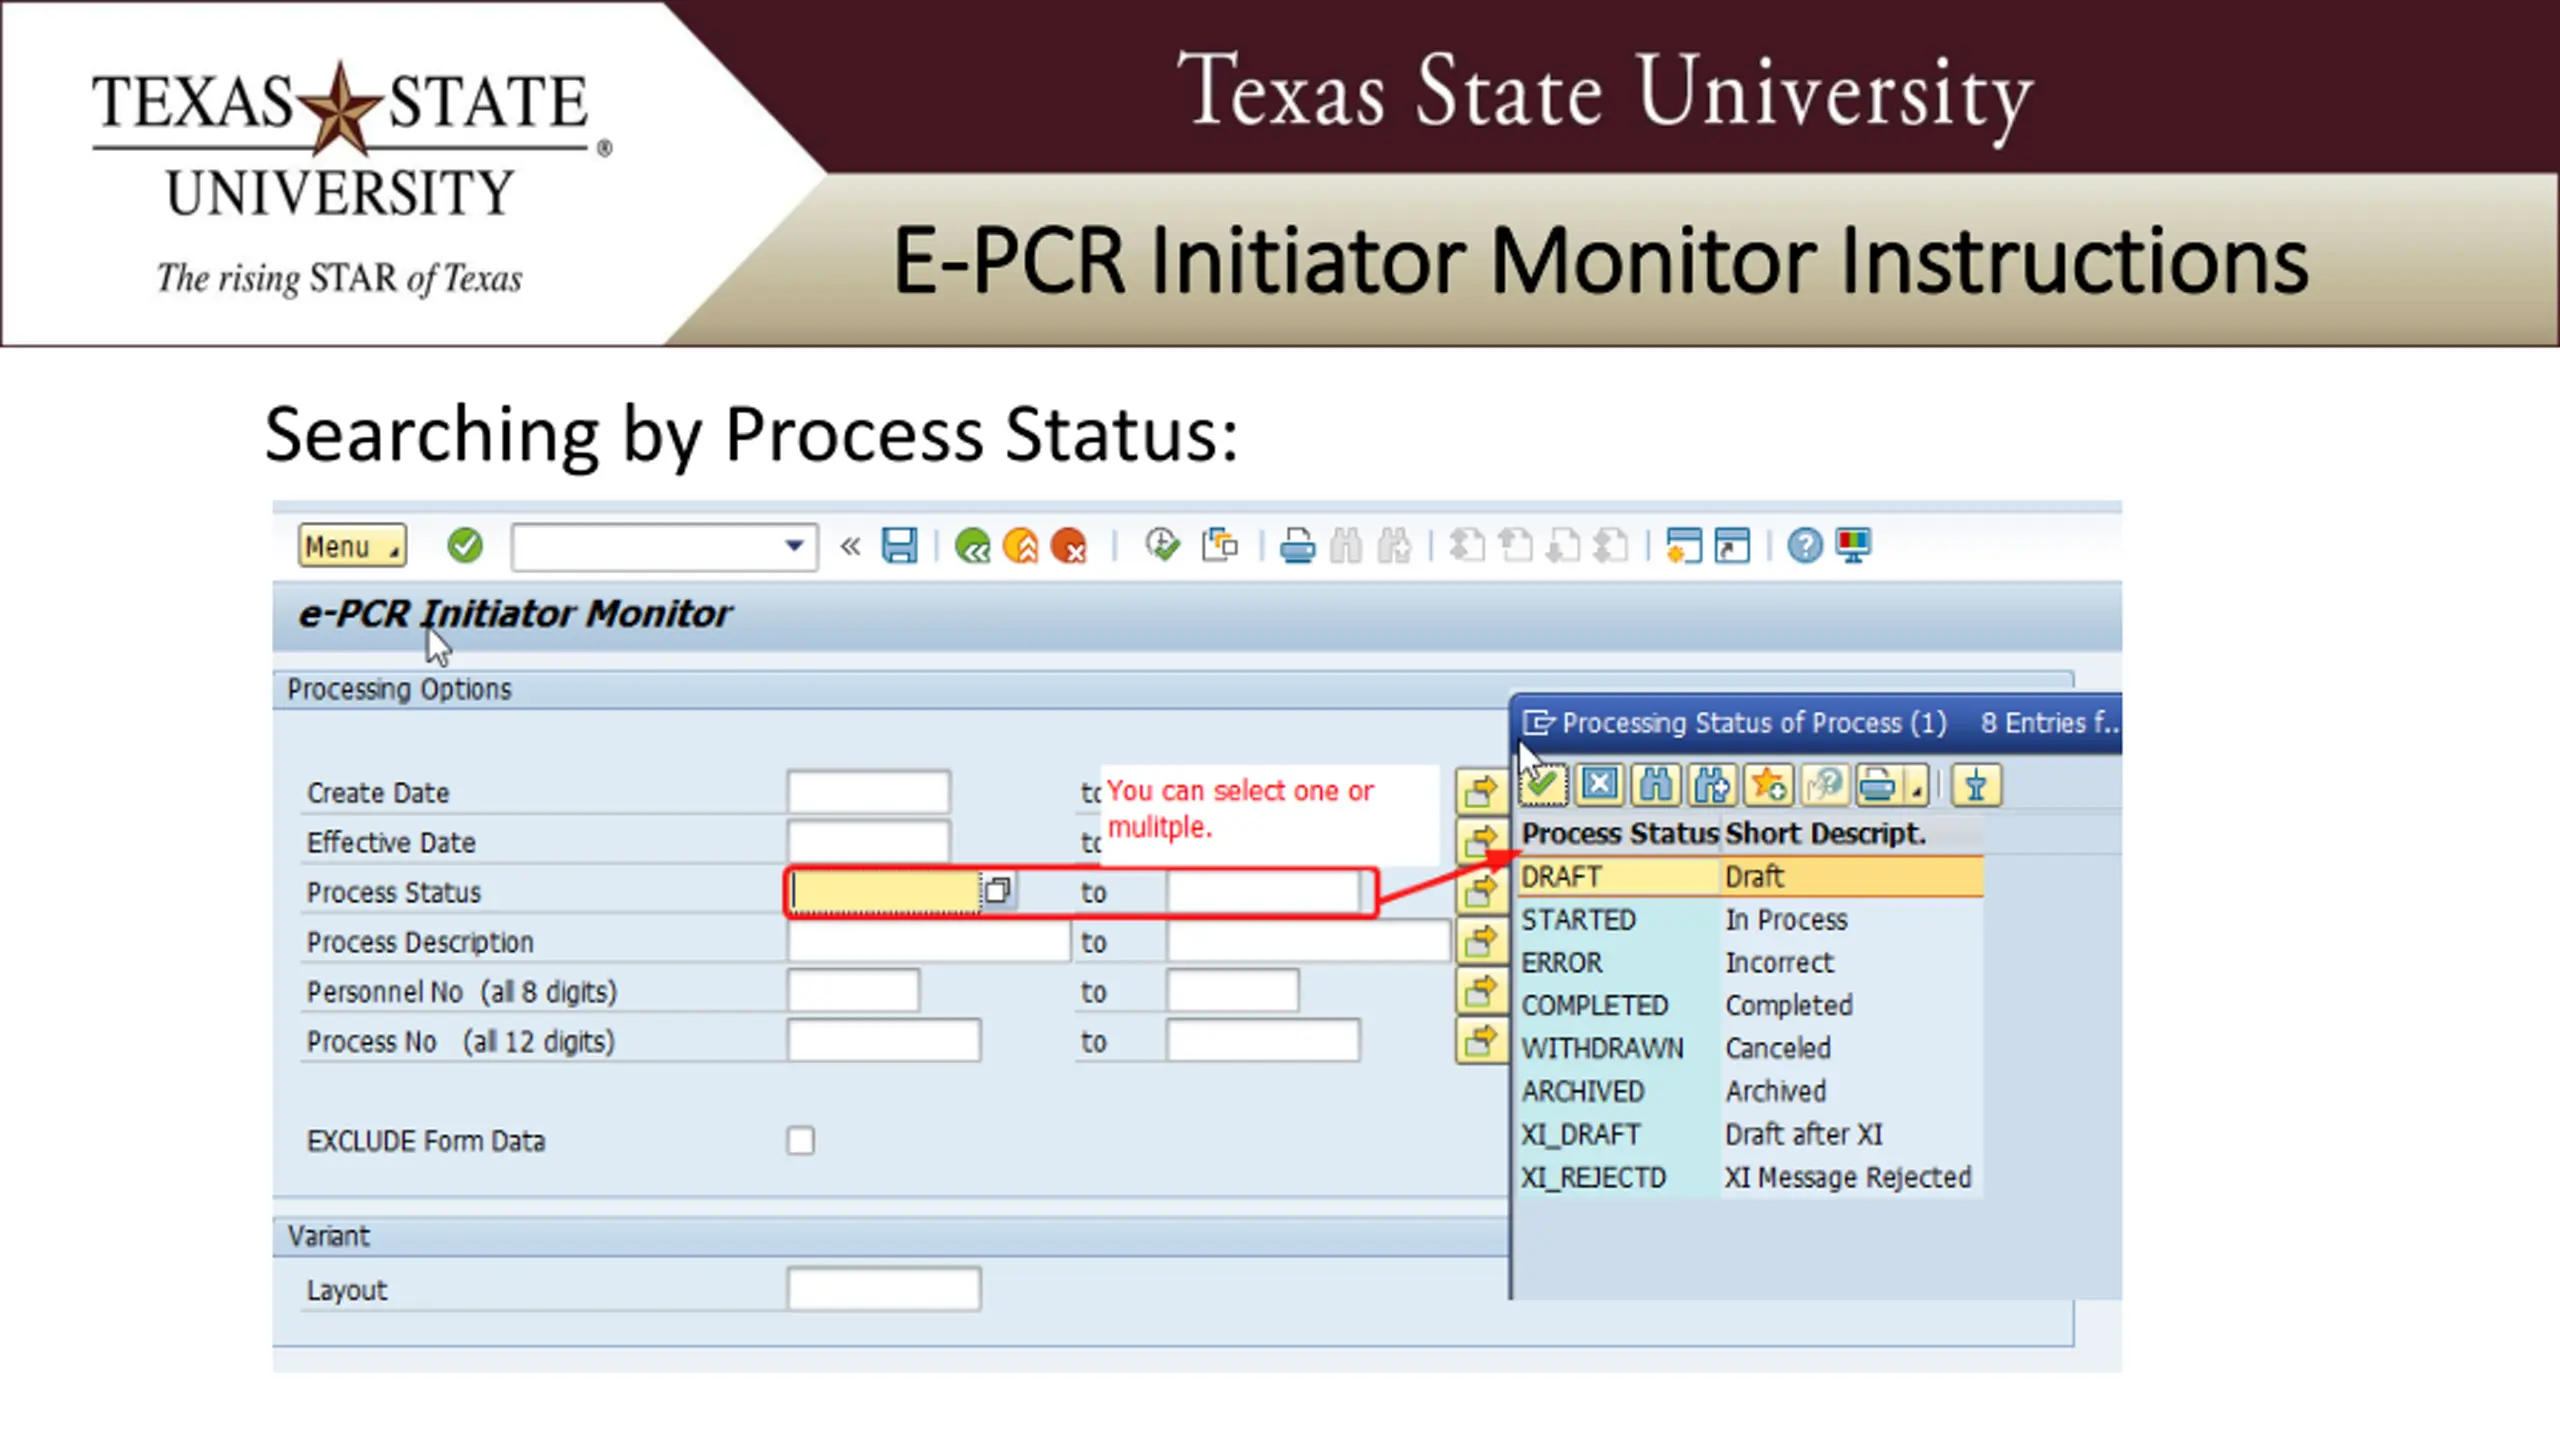This screenshot has width=2560, height=1440.
Task: Click multiple selection arrow for Process Status
Action: pyautogui.click(x=1481, y=890)
